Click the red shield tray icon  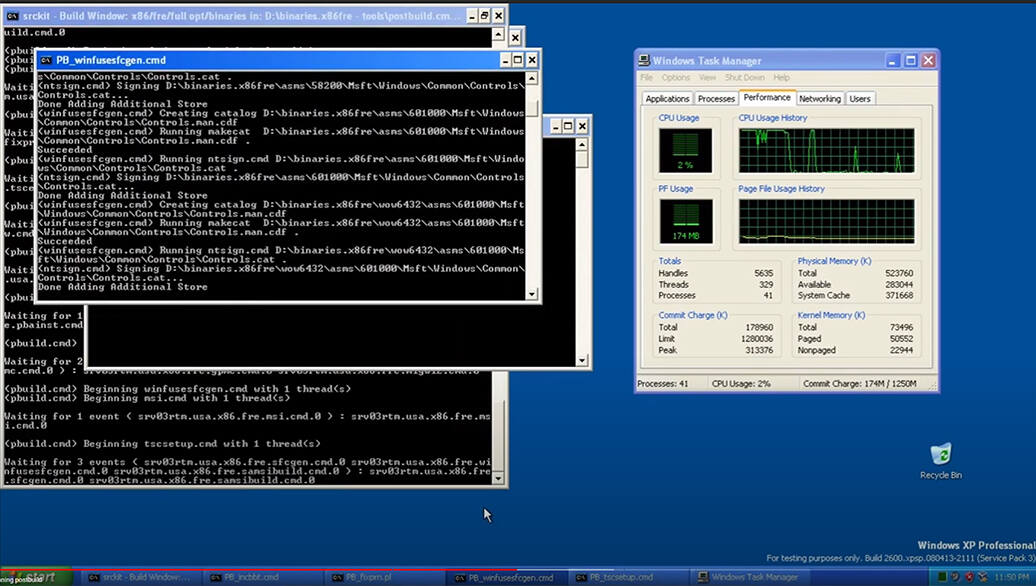[x=969, y=577]
